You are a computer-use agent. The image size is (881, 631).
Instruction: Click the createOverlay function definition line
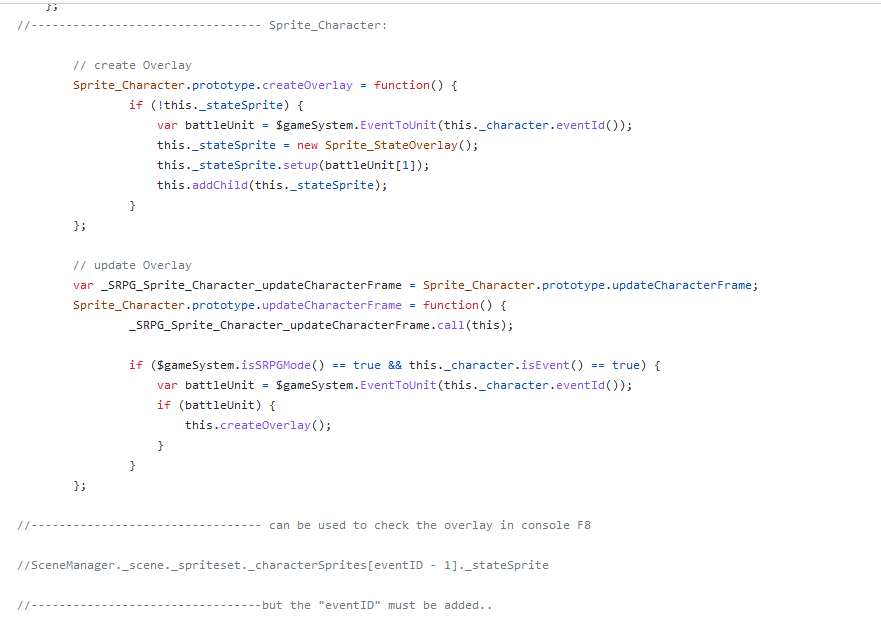coord(265,85)
